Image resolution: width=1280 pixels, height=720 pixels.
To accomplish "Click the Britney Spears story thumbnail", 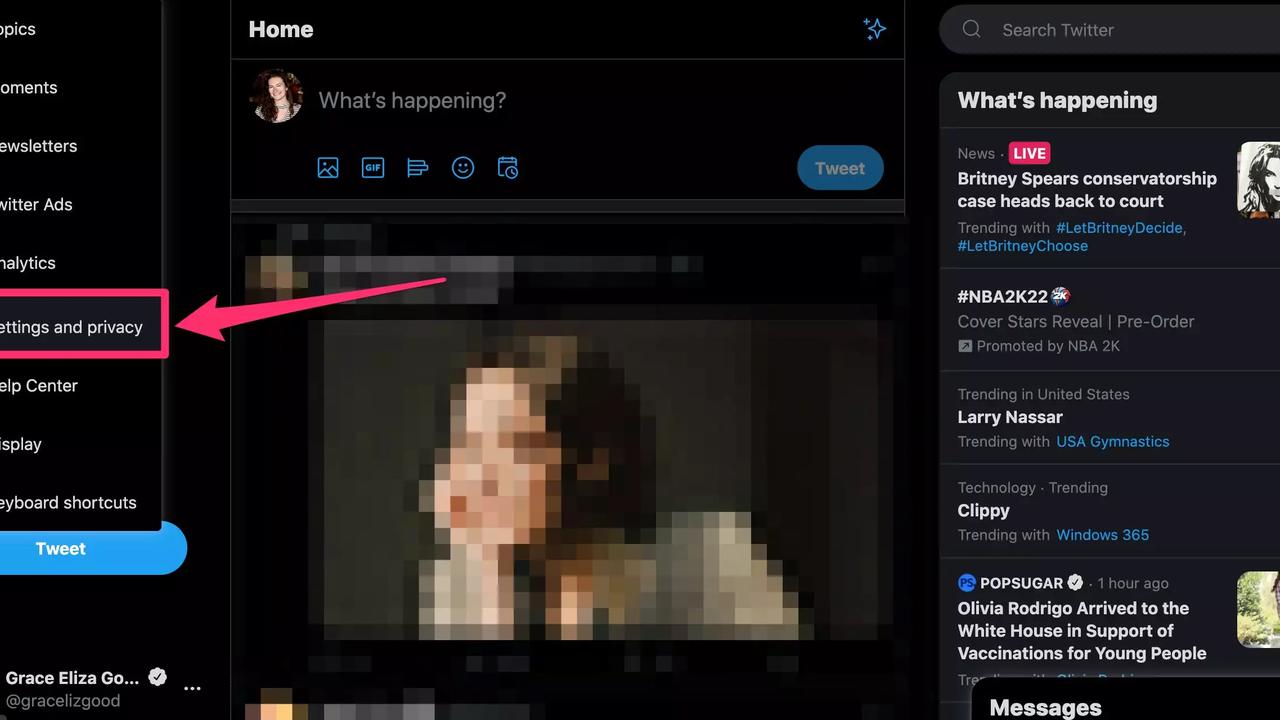I will [x=1259, y=180].
